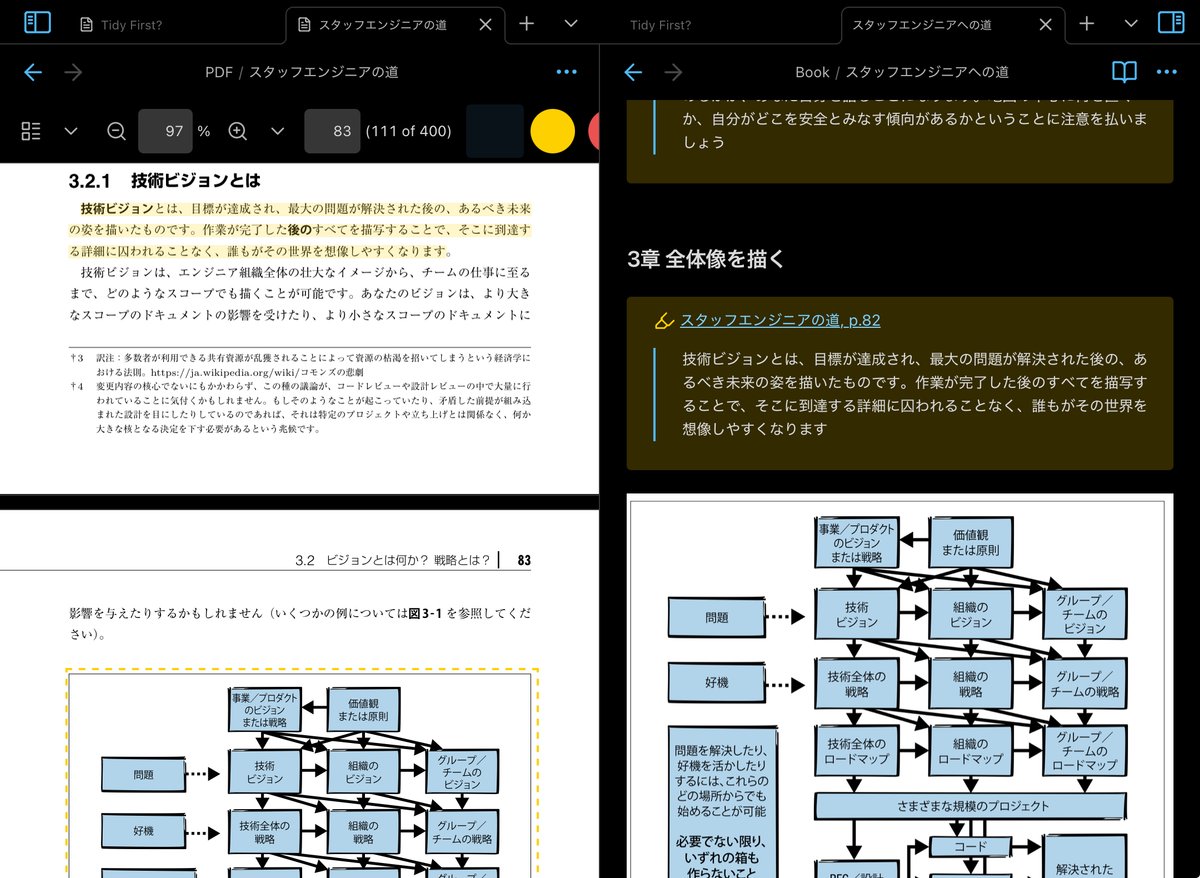Go forward in left PDF pane
Viewport: 1200px width, 878px height.
coord(73,72)
